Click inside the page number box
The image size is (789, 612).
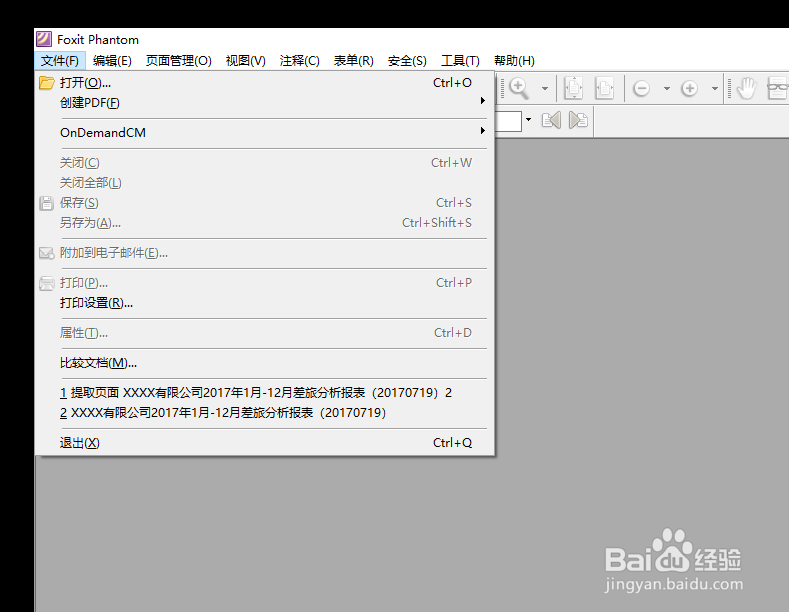pyautogui.click(x=508, y=121)
